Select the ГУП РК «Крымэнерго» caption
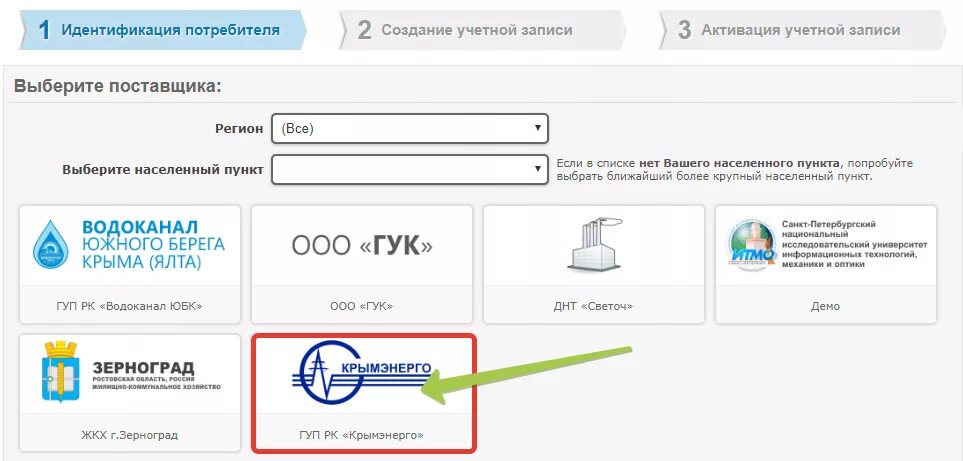963x461 pixels. pyautogui.click(x=362, y=435)
